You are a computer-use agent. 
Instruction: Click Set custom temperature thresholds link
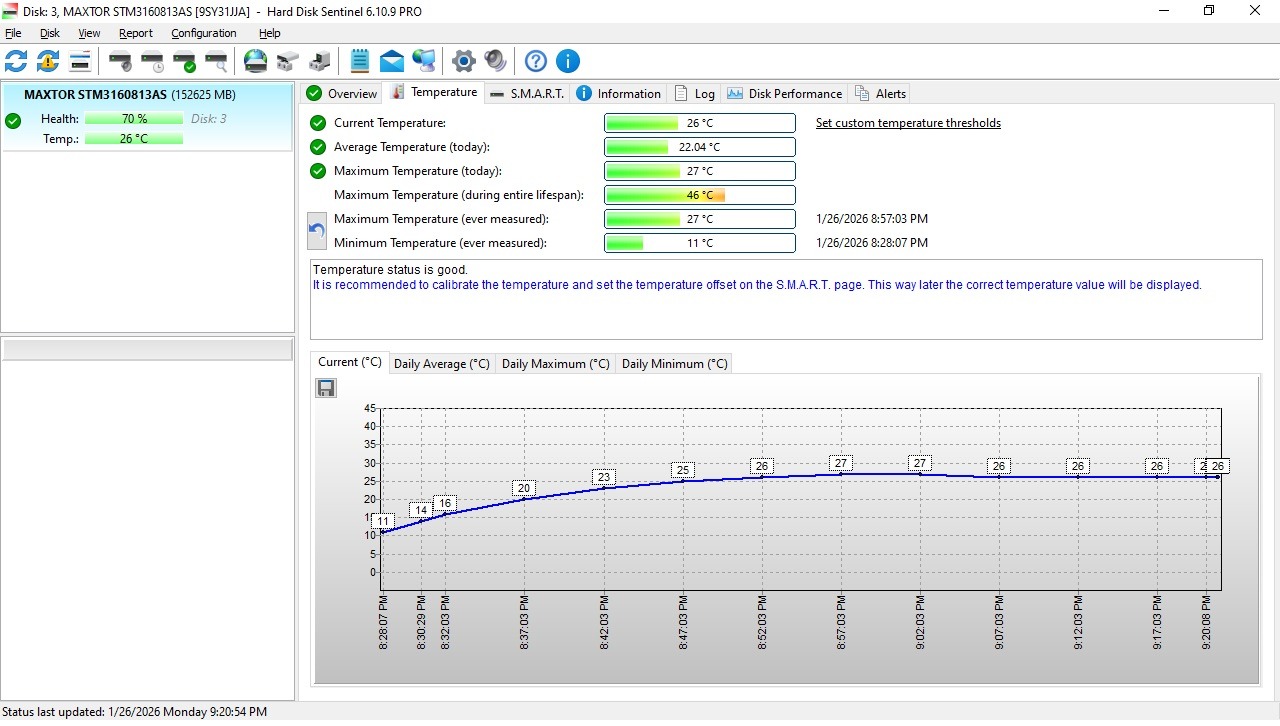(x=908, y=123)
